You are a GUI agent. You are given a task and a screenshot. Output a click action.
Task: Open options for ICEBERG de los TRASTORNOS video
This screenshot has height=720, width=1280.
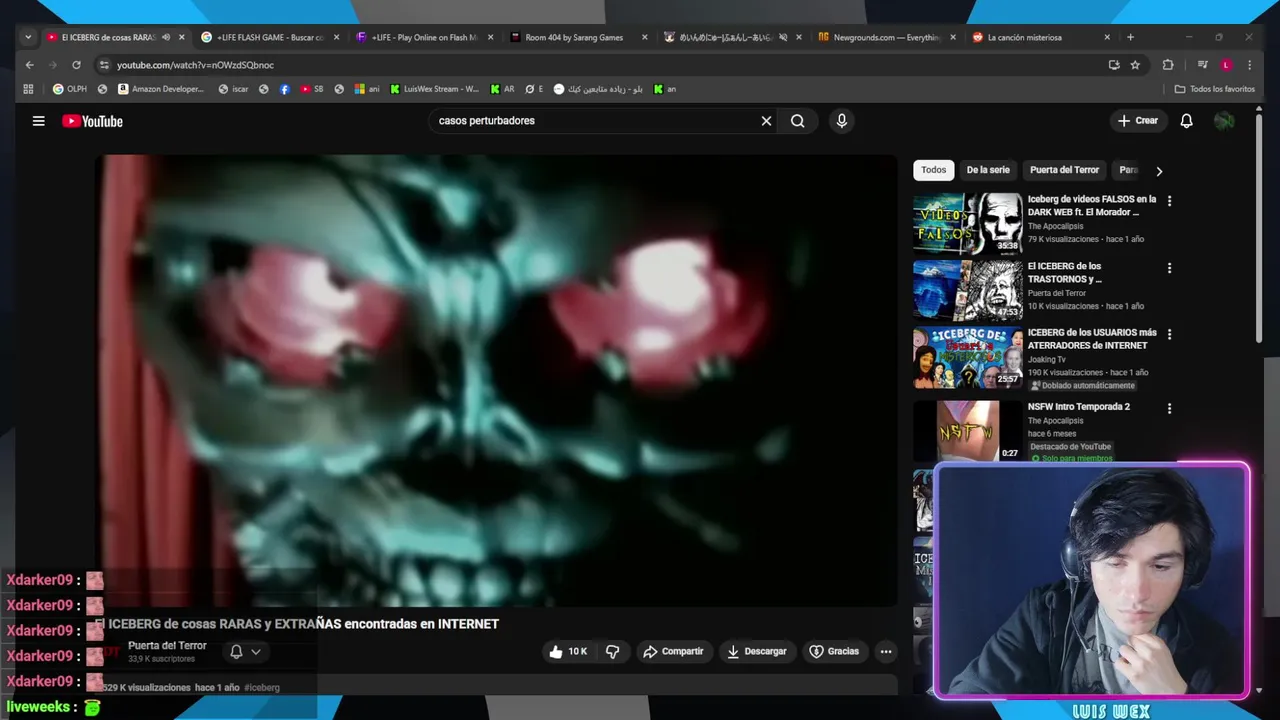(1169, 268)
